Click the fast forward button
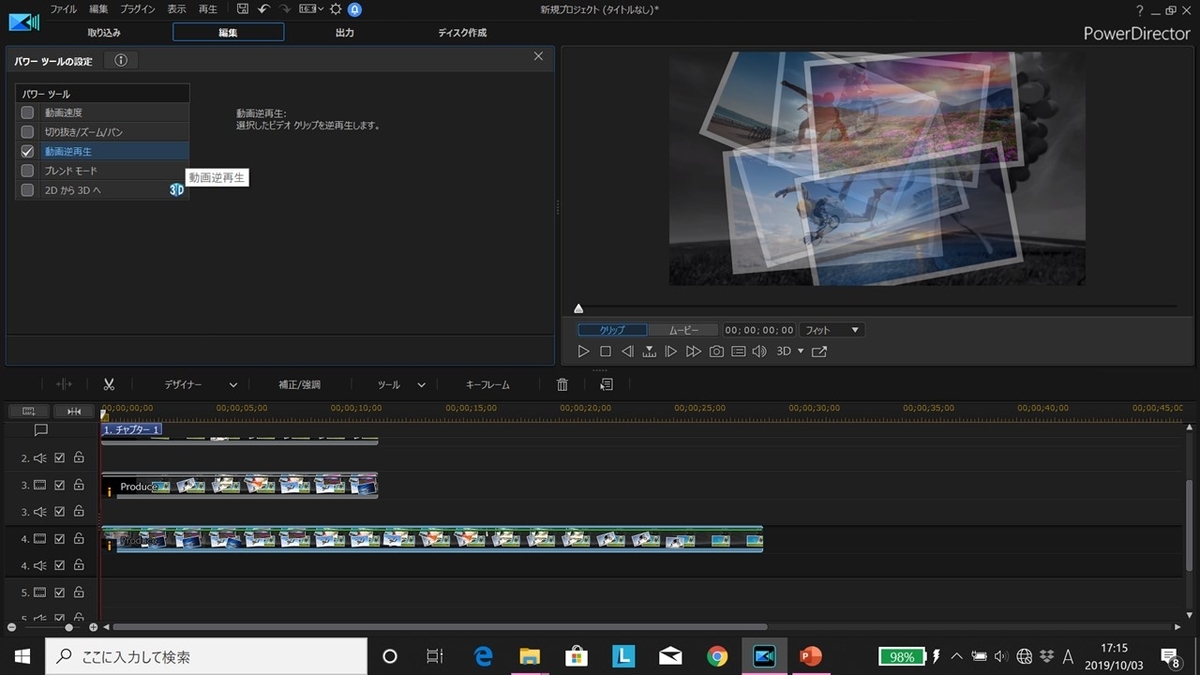Viewport: 1200px width, 675px height. point(693,351)
